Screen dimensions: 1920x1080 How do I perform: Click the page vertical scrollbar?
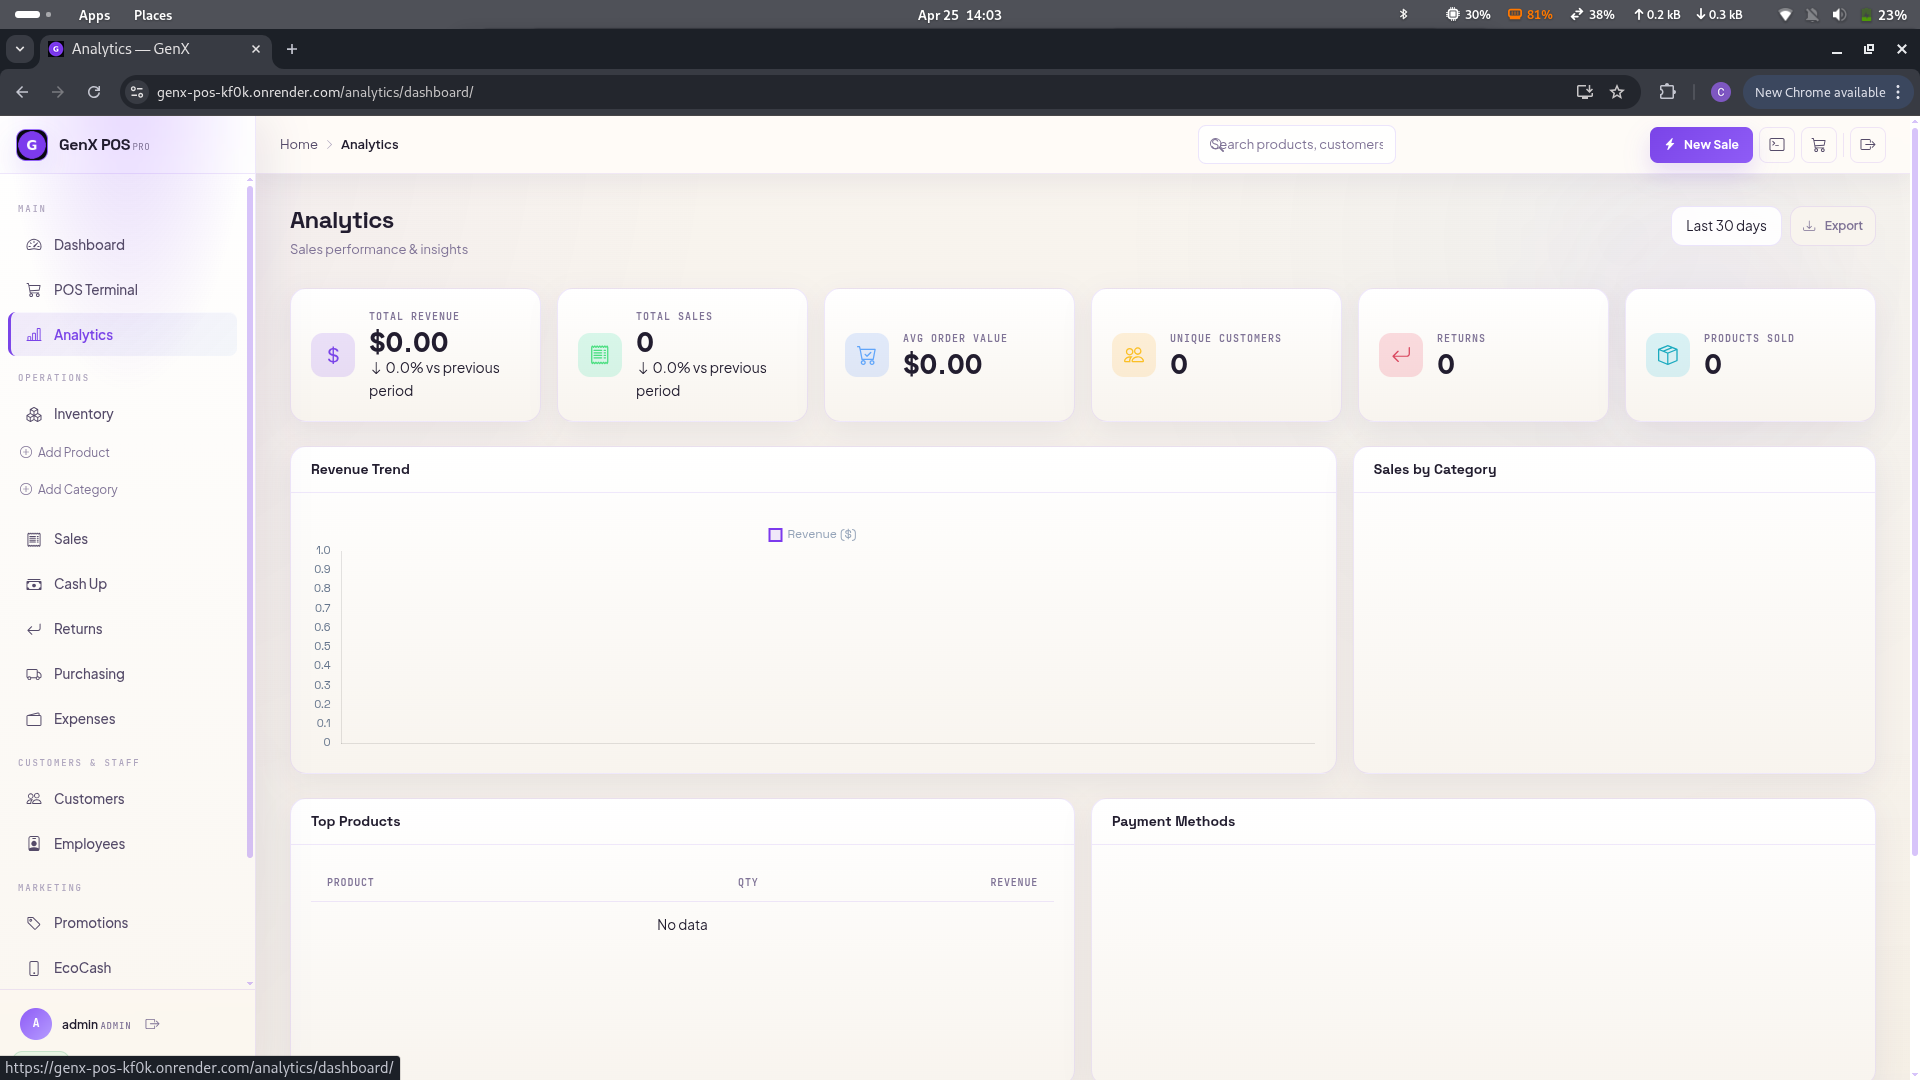click(x=1914, y=490)
